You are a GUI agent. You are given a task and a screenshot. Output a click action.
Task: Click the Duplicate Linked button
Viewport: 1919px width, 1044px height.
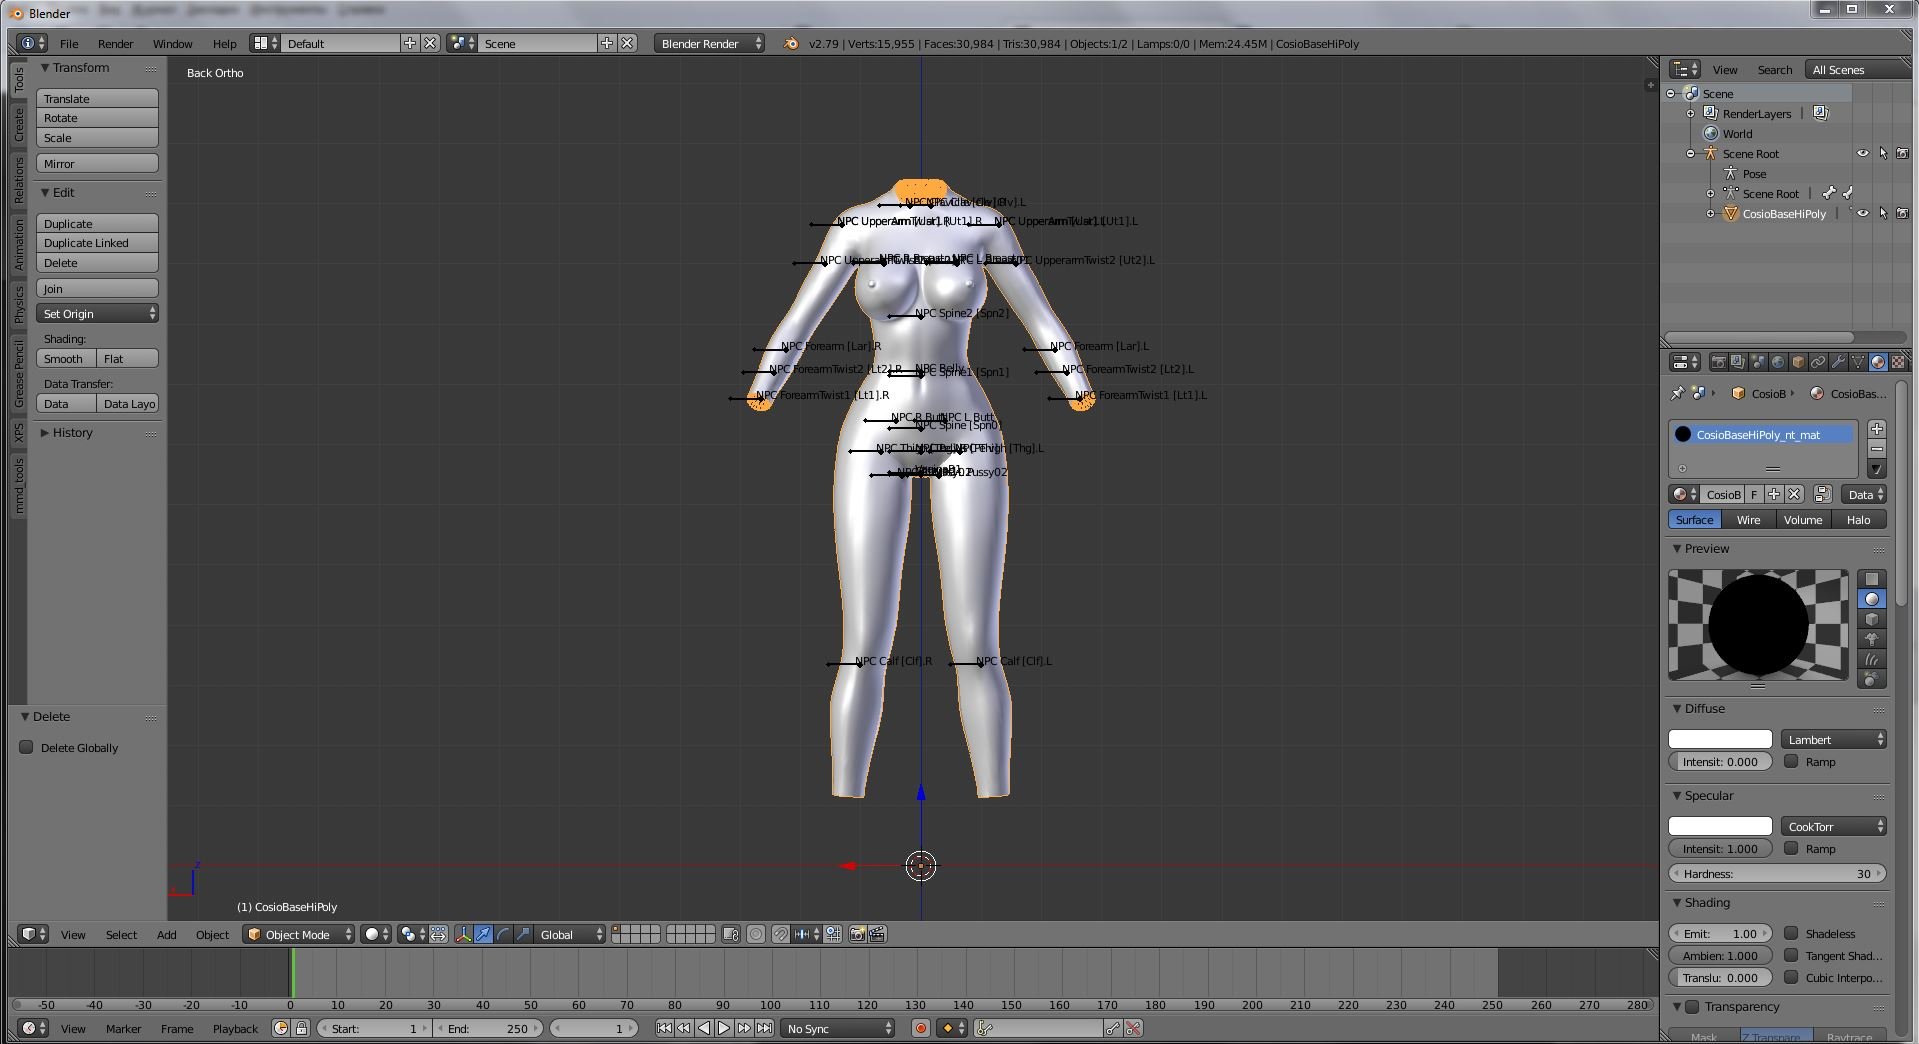click(x=97, y=242)
